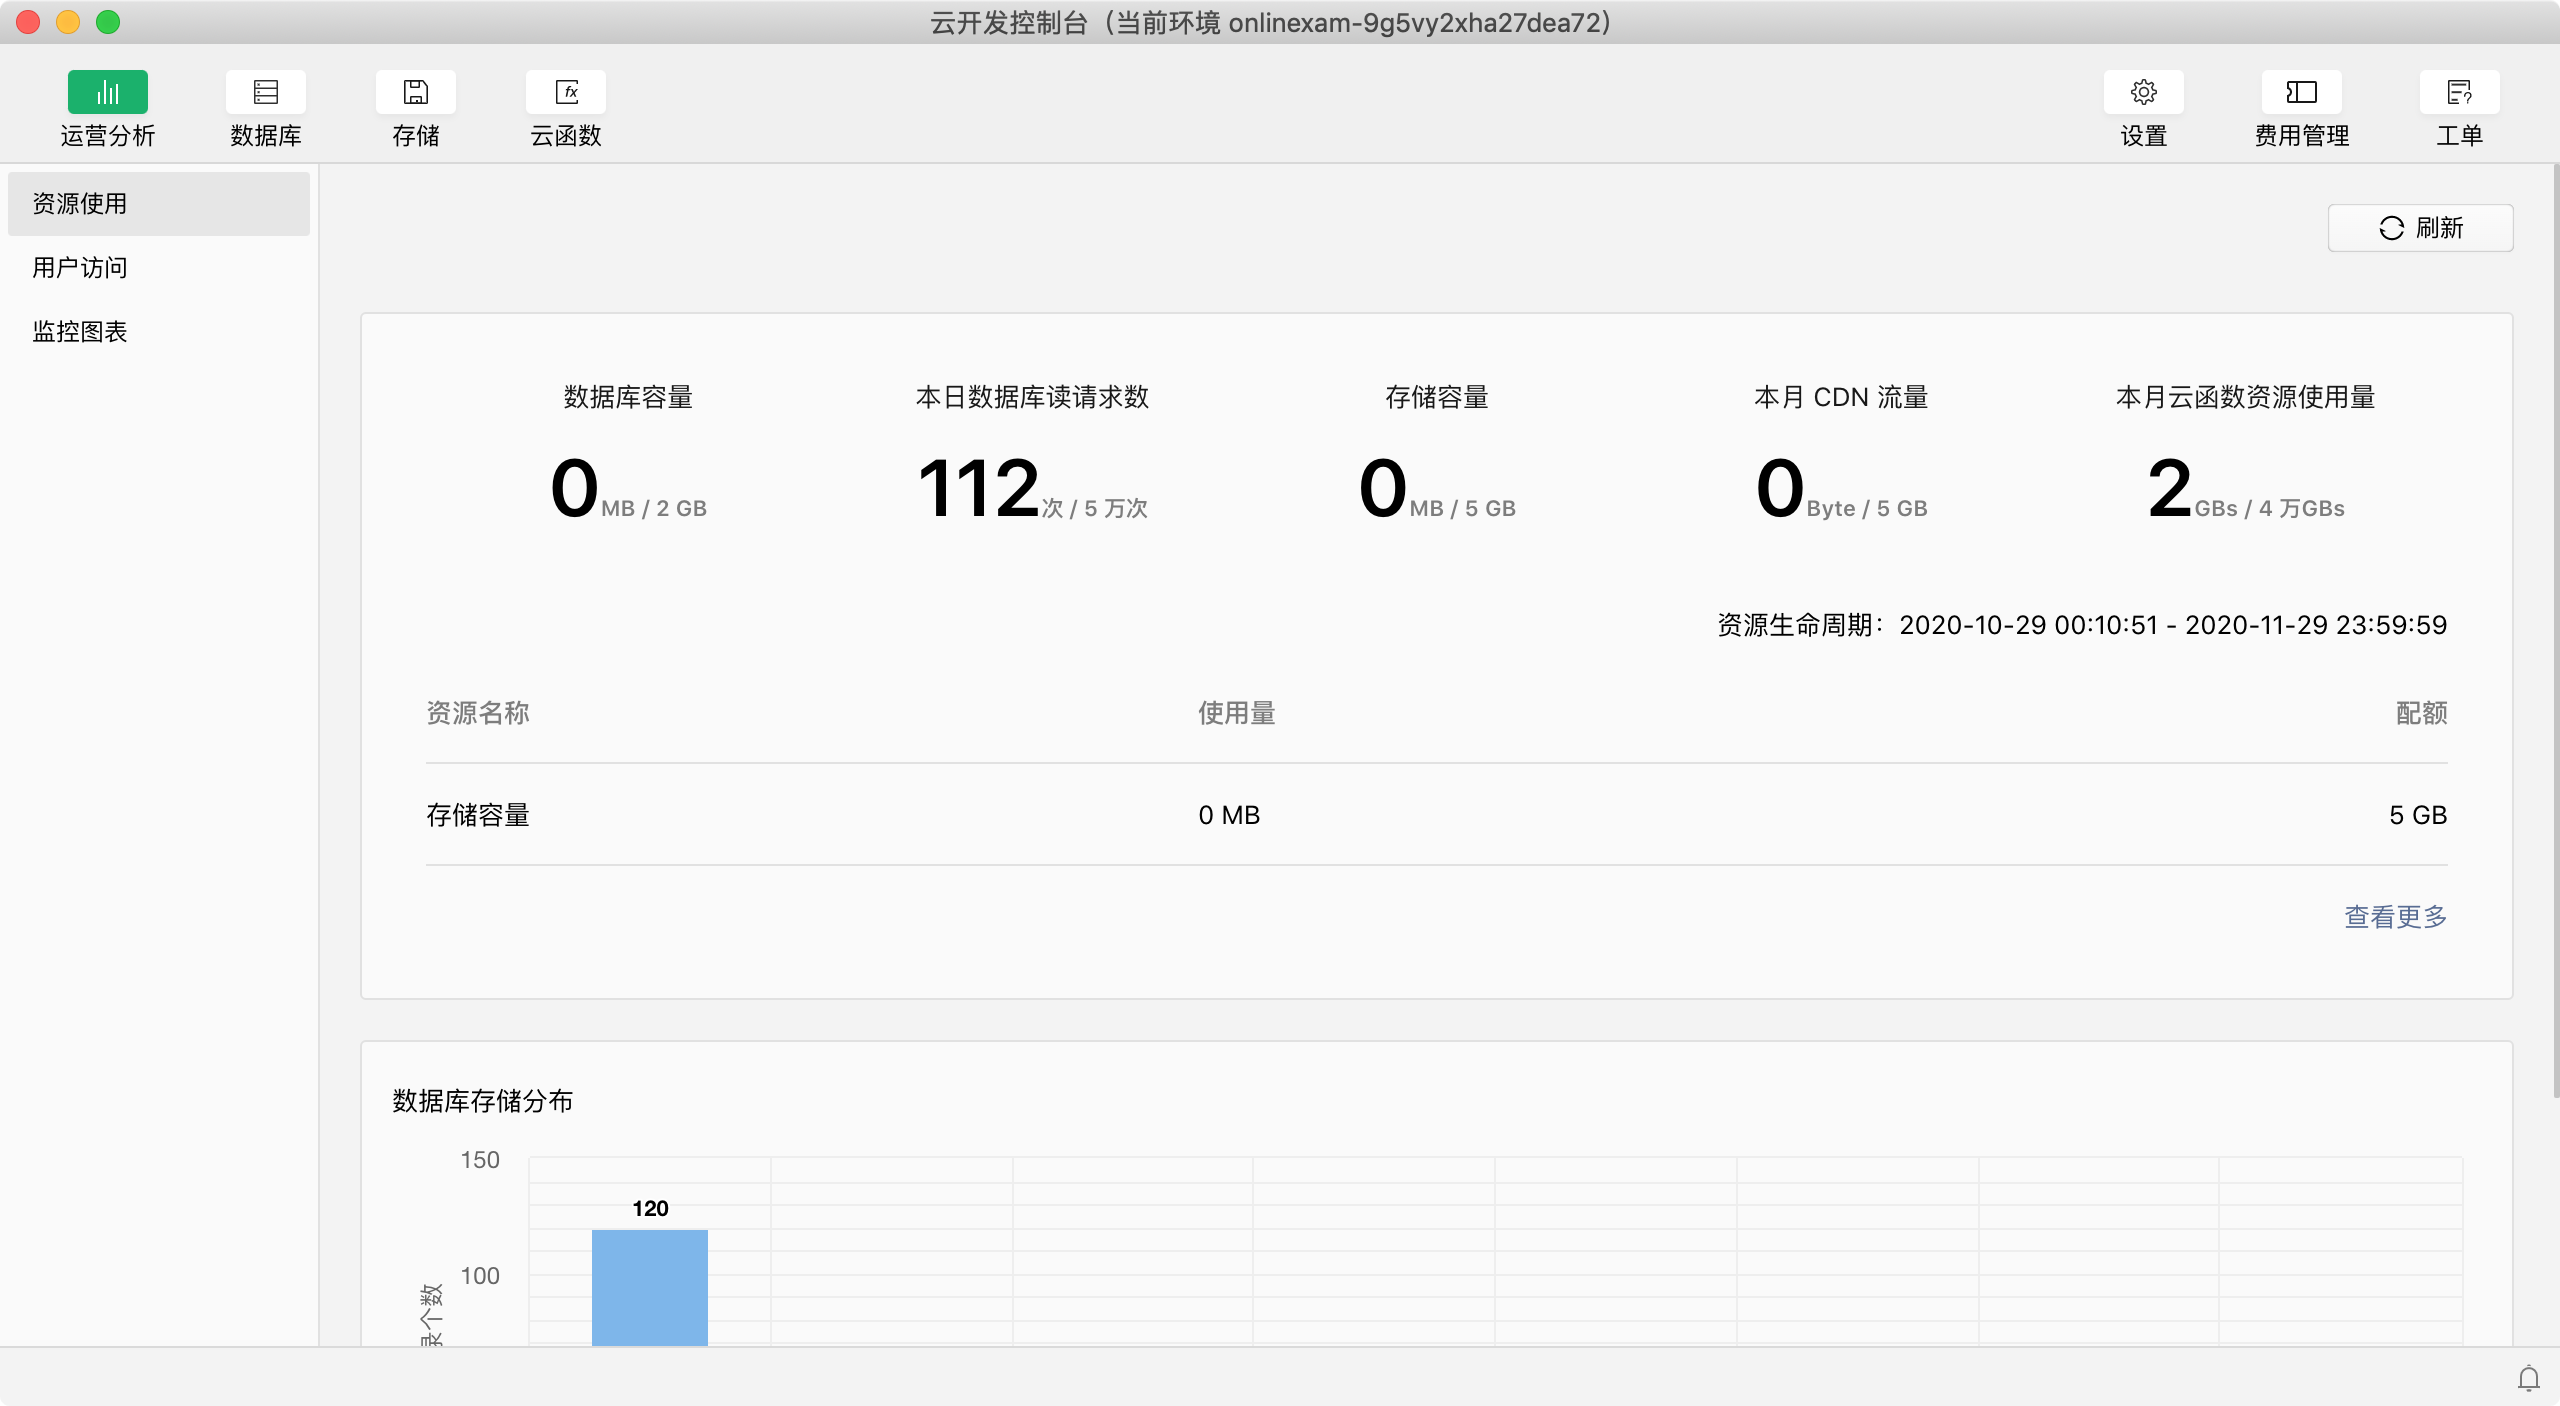Click the blue 120 chart bar
The height and width of the screenshot is (1406, 2560).
click(649, 1287)
